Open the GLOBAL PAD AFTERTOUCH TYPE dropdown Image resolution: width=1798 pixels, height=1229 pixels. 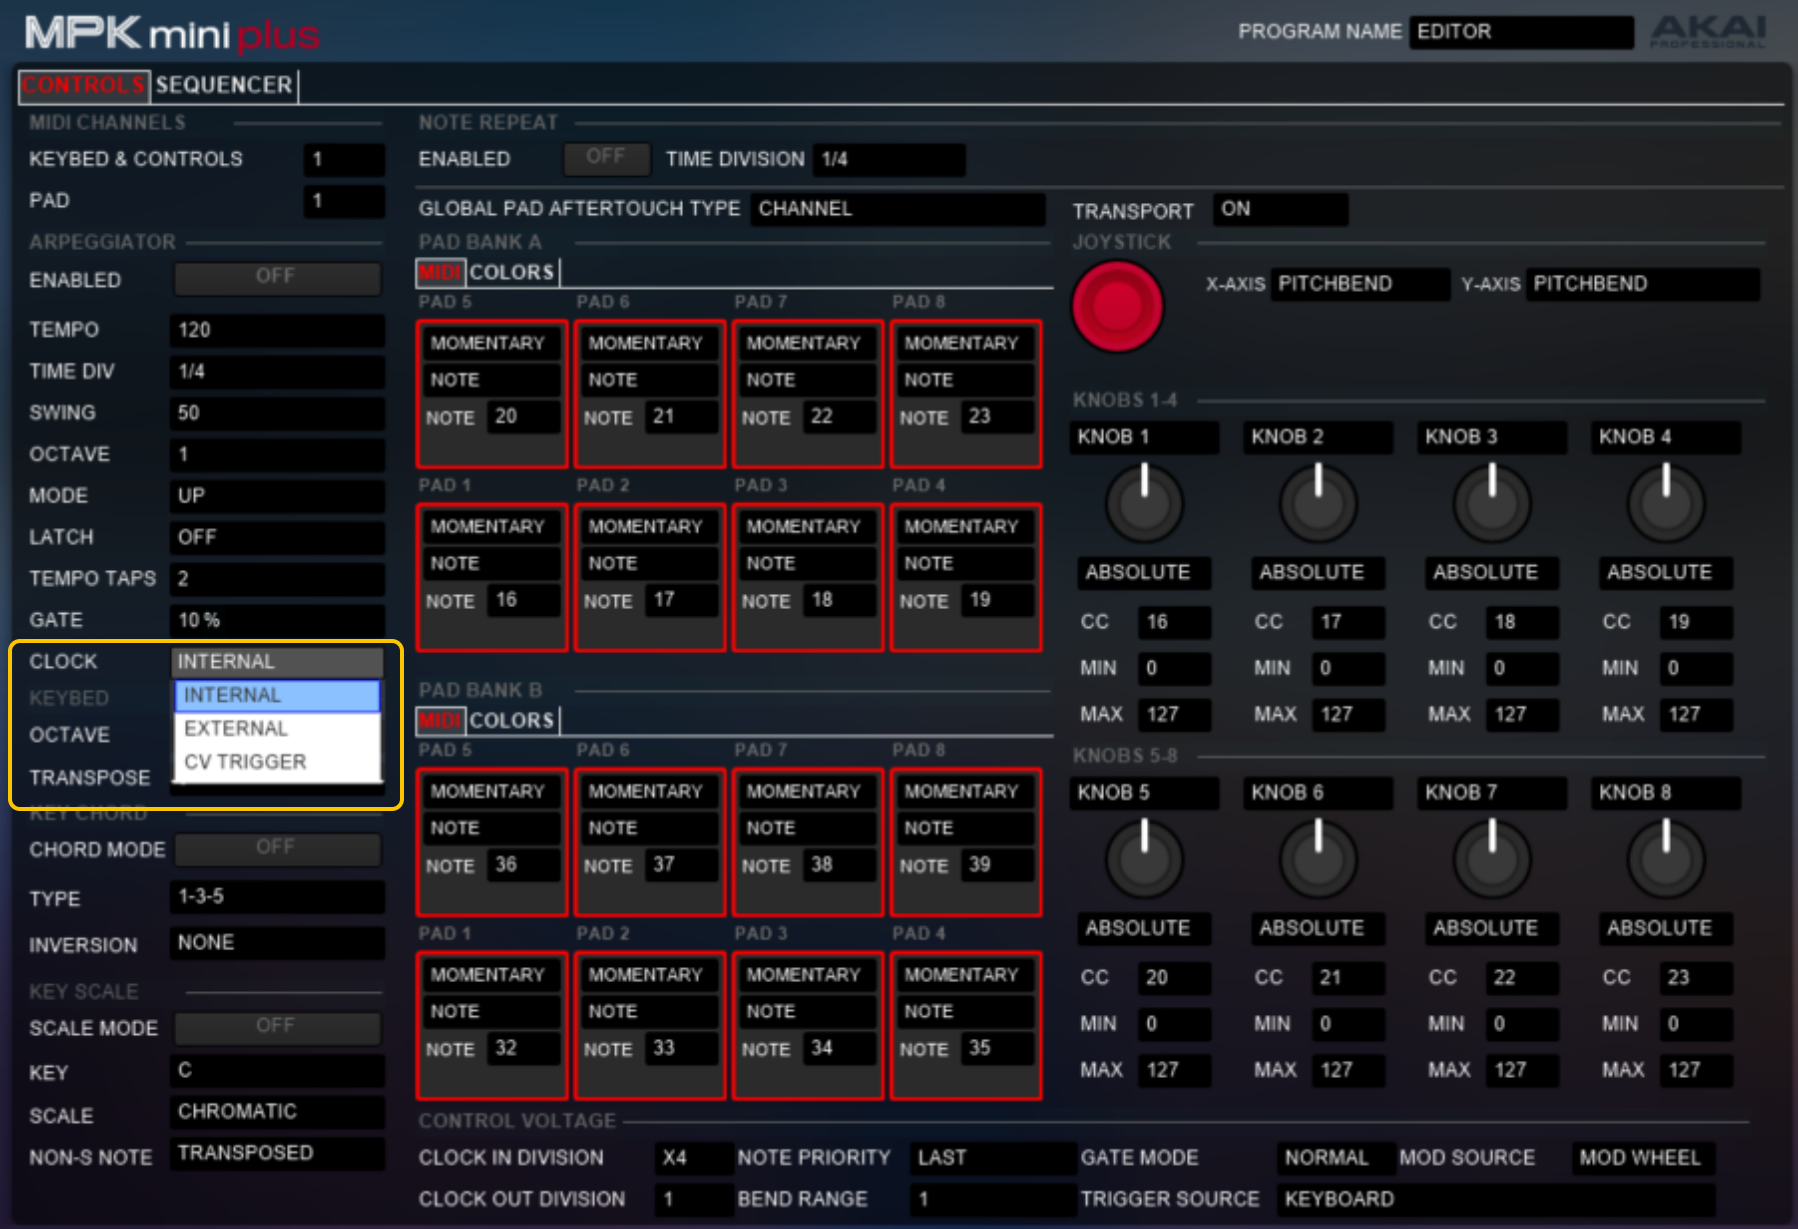tap(898, 209)
